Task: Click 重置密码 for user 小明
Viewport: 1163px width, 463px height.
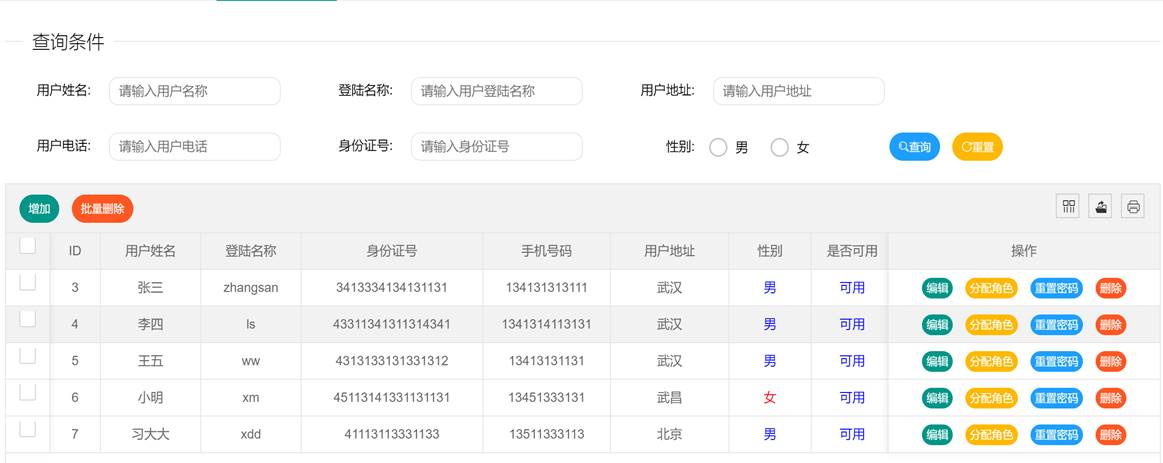Action: 1056,398
